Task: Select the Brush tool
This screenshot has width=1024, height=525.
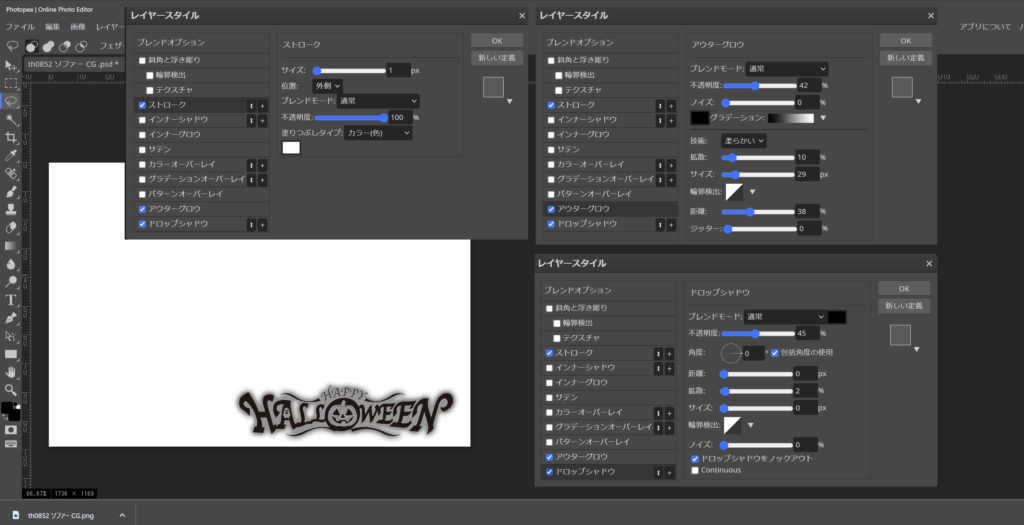Action: pyautogui.click(x=11, y=191)
